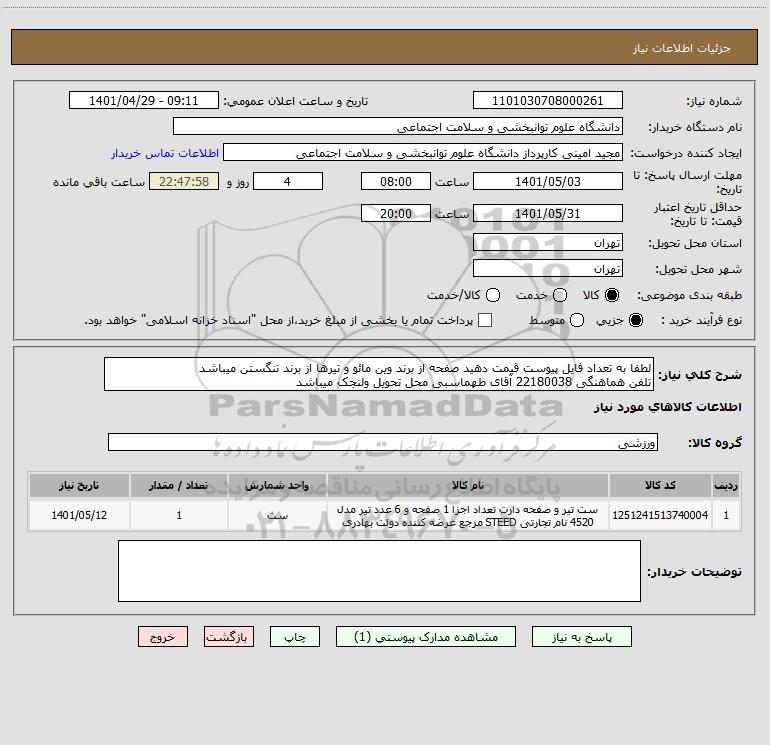Click the price validity date 1401/05/31

[548, 213]
